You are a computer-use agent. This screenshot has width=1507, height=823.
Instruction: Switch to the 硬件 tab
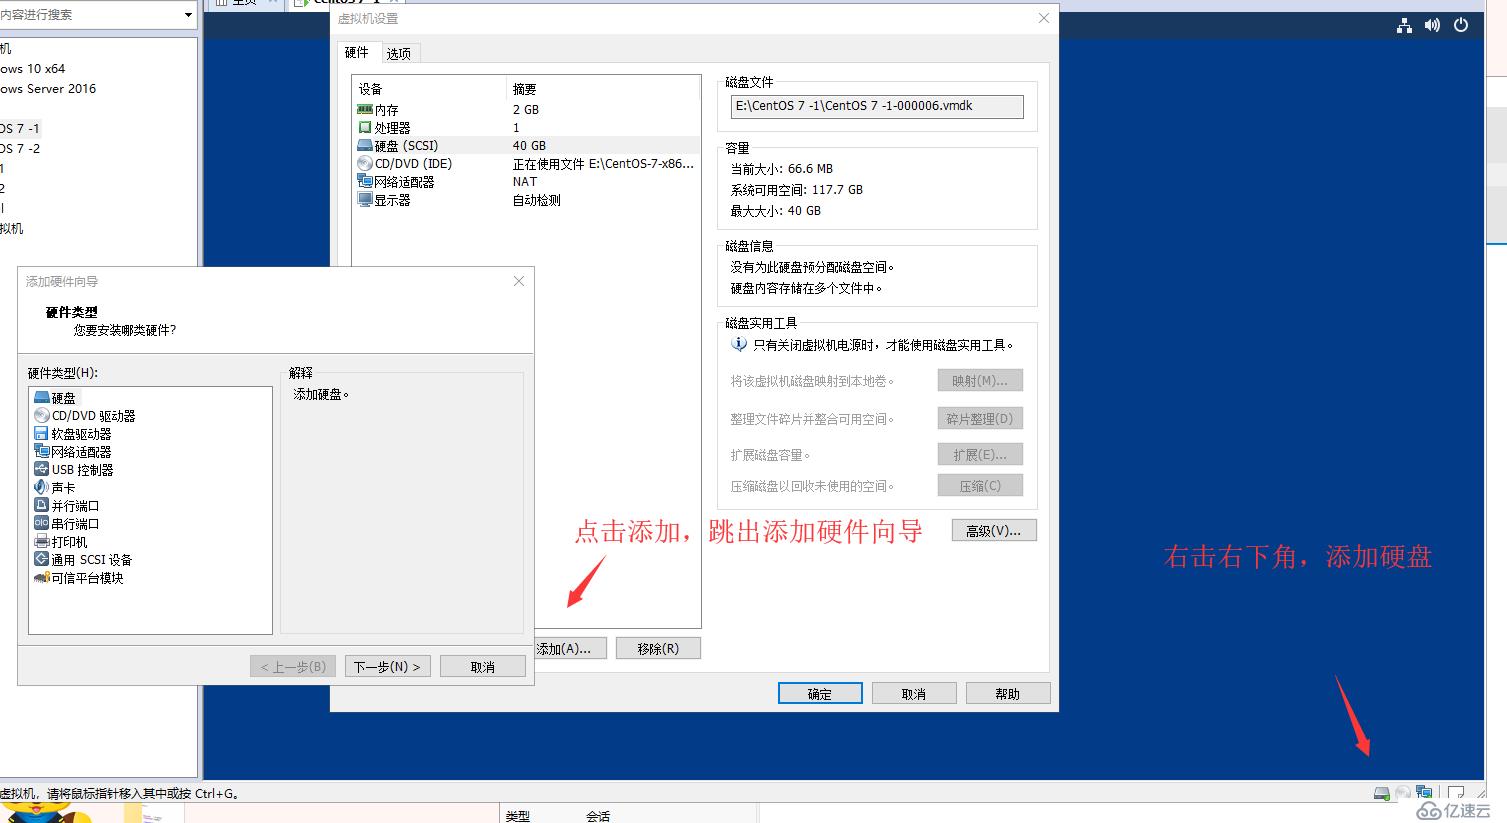[357, 53]
